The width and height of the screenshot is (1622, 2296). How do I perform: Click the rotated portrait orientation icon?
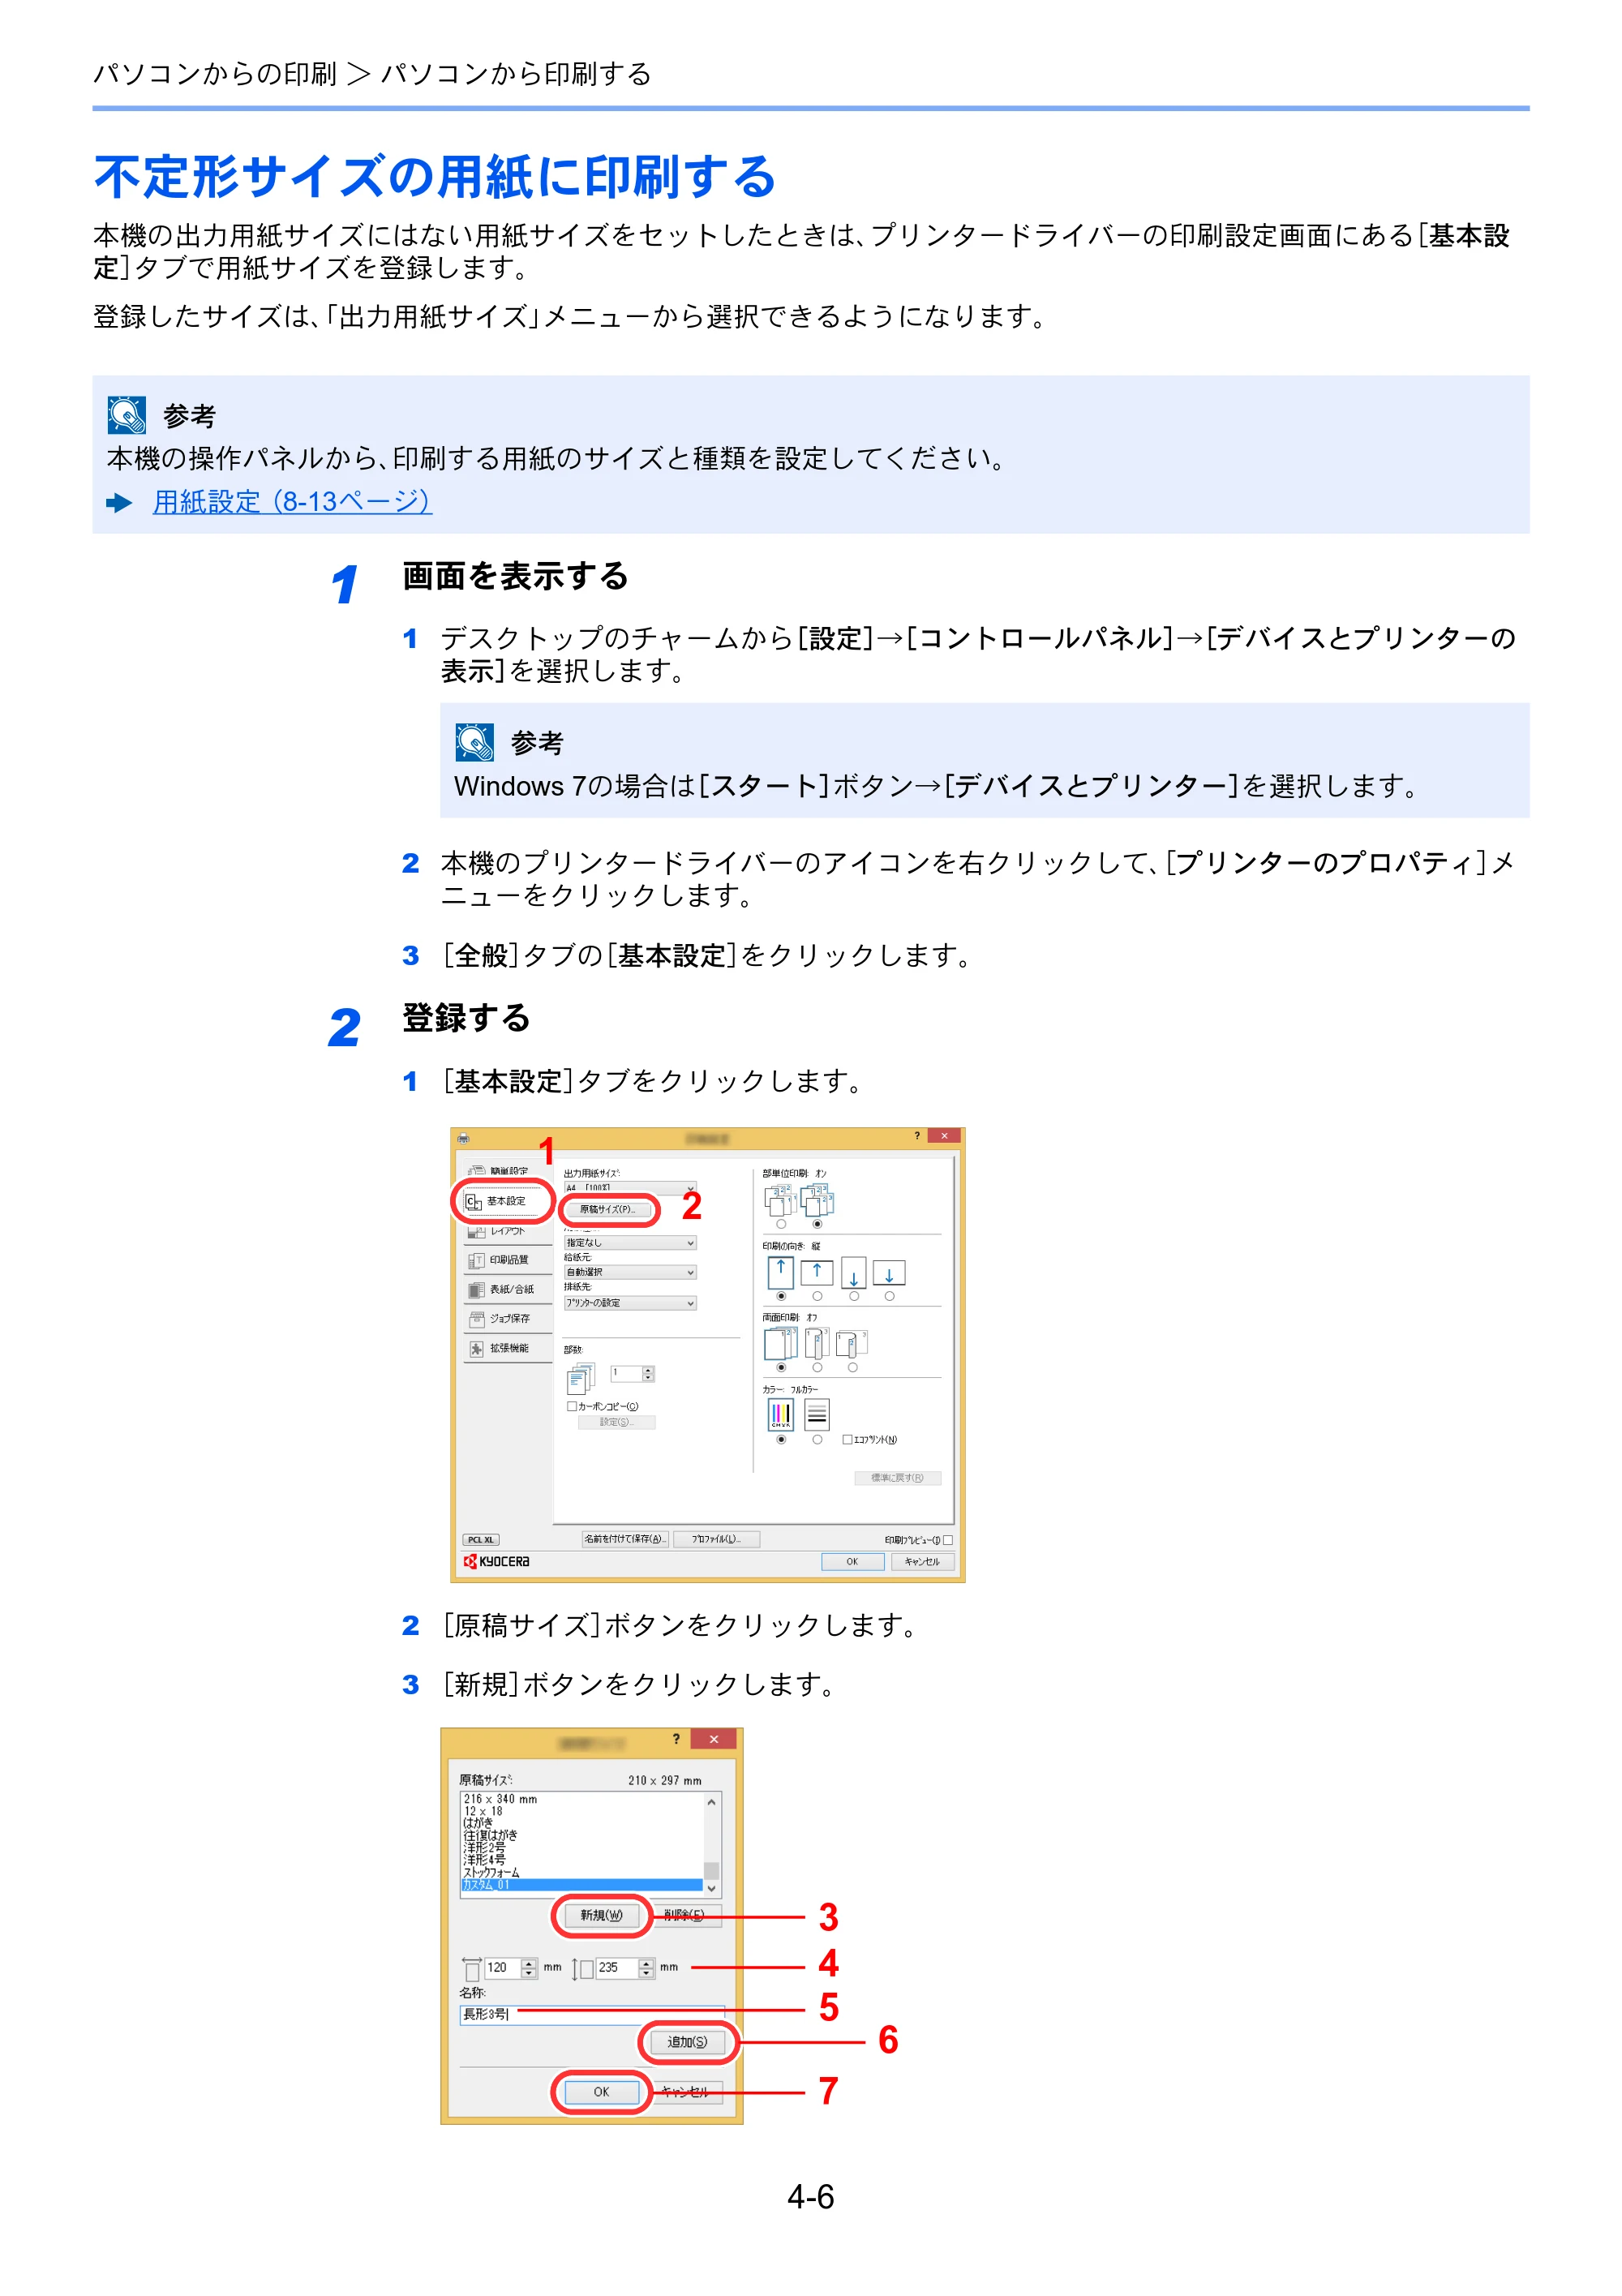click(x=853, y=1273)
